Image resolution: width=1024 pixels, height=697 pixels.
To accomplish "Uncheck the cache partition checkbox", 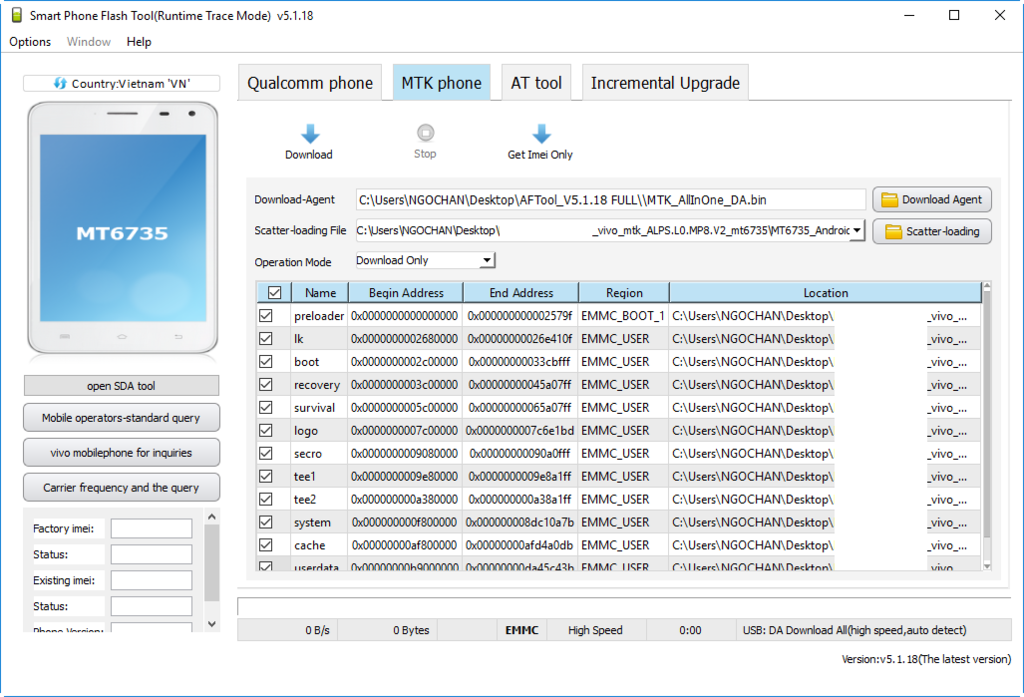I will [x=266, y=545].
